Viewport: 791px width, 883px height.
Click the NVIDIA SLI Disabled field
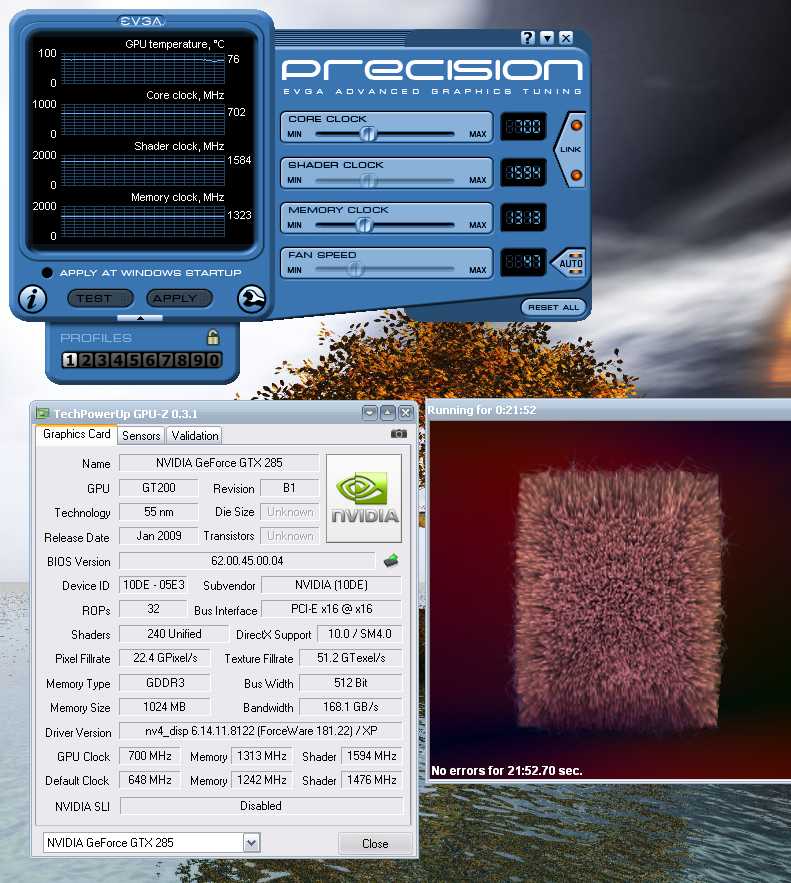[x=261, y=806]
